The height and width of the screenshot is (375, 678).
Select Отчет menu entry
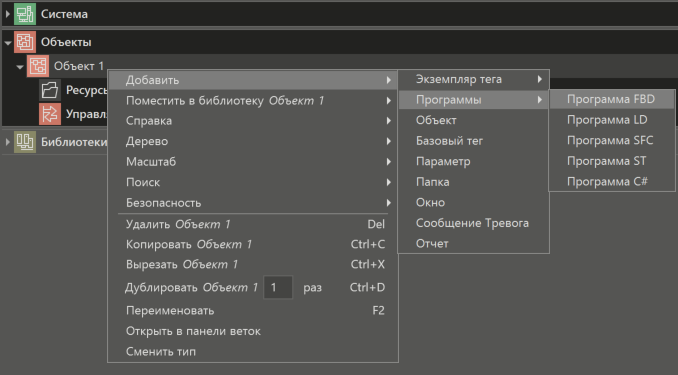click(473, 244)
